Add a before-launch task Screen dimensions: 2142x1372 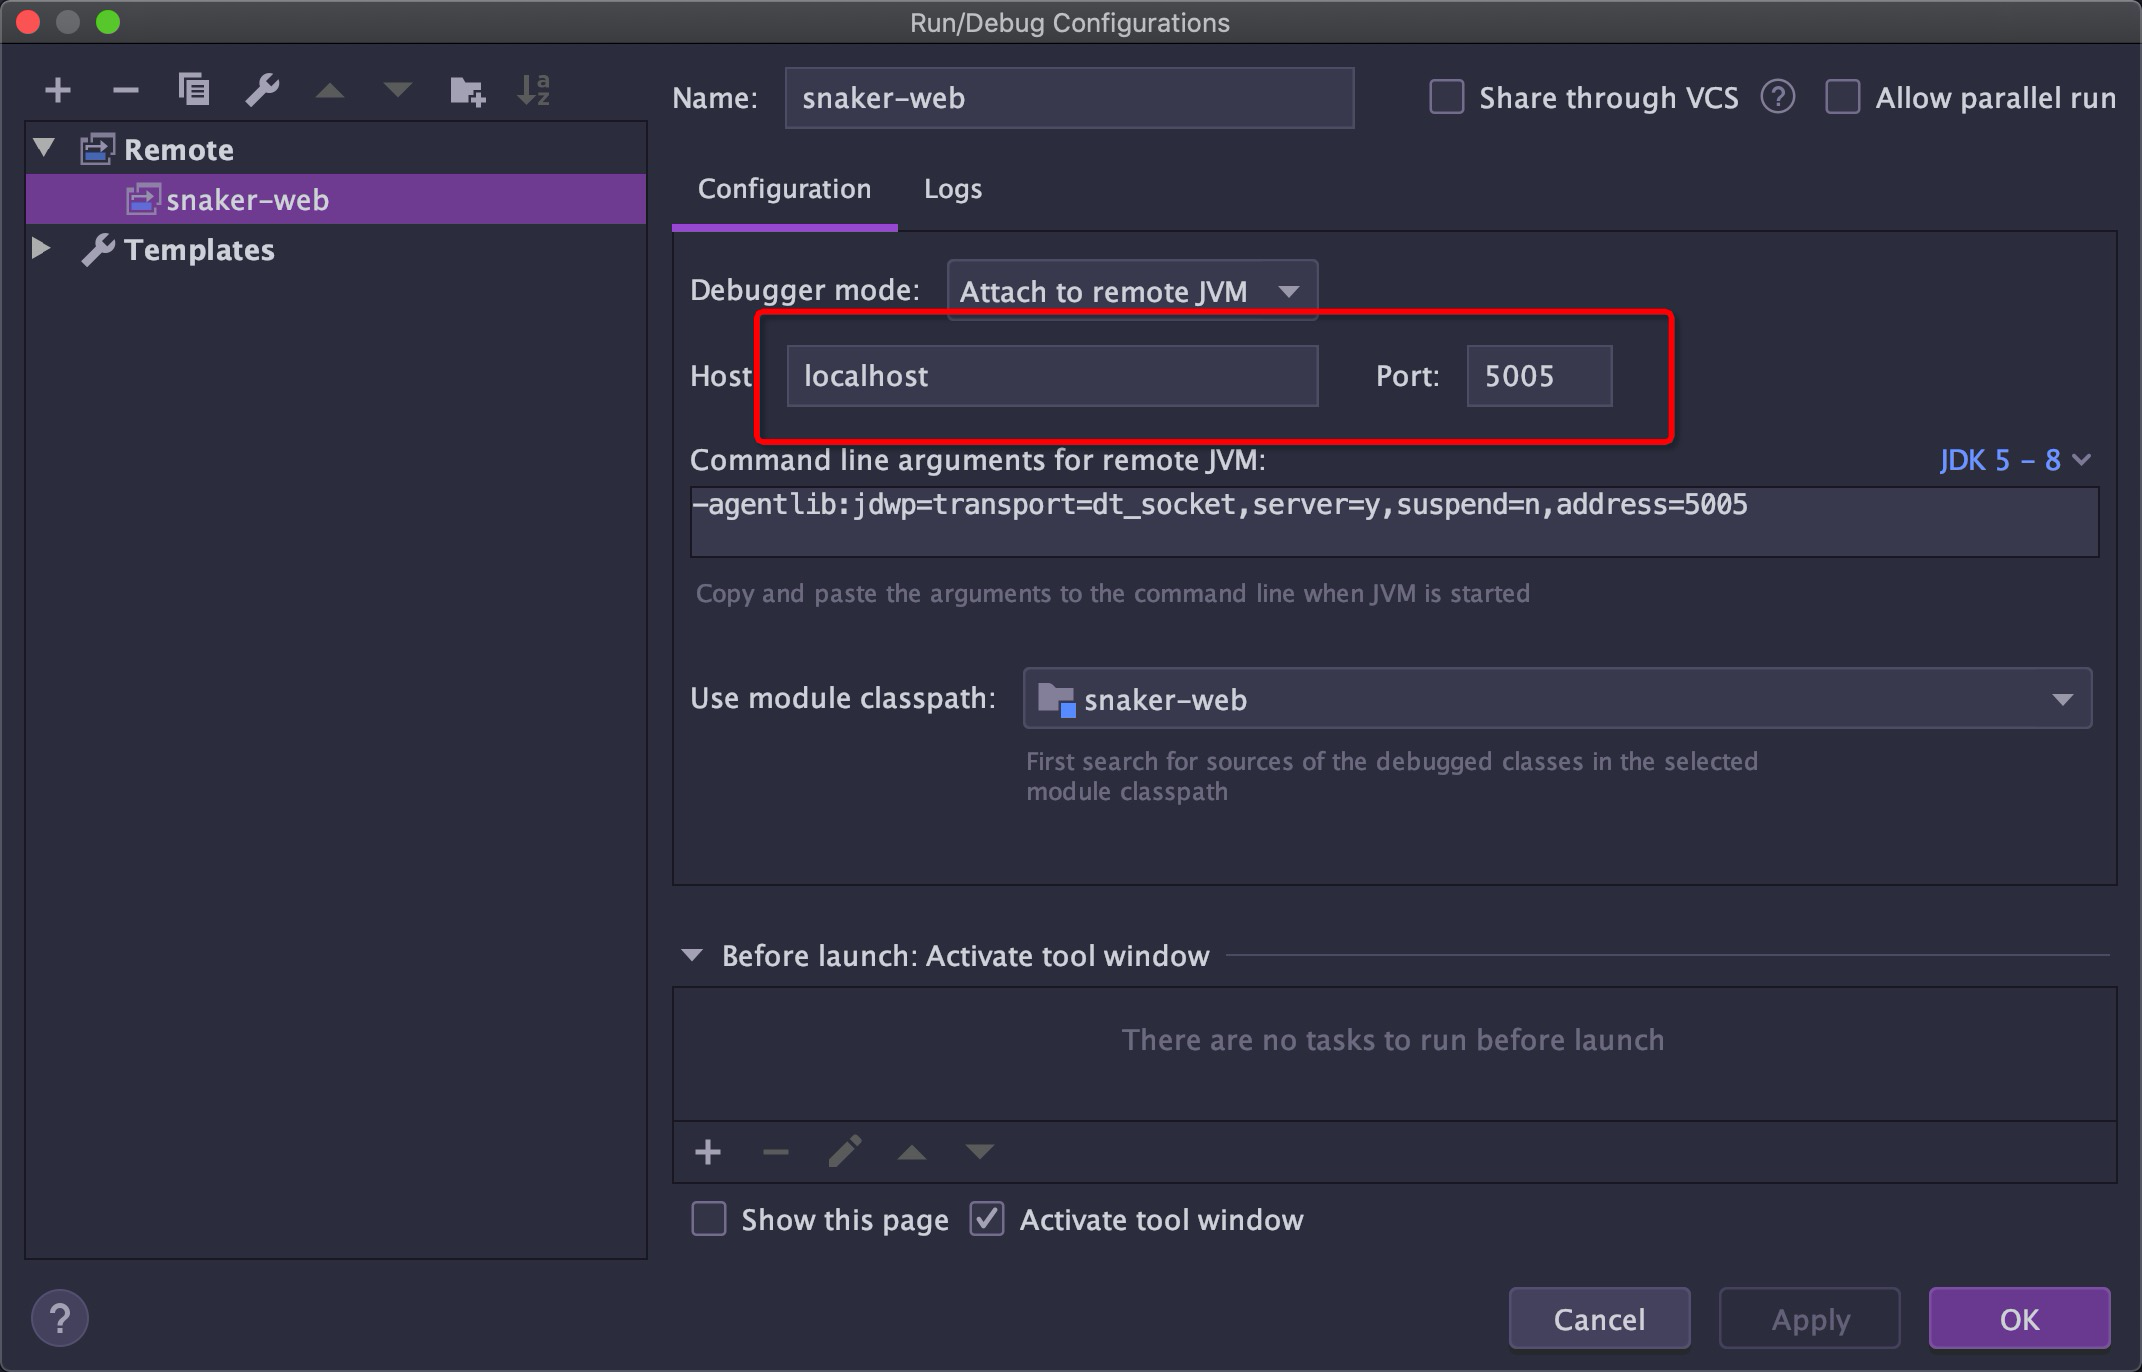[x=708, y=1151]
